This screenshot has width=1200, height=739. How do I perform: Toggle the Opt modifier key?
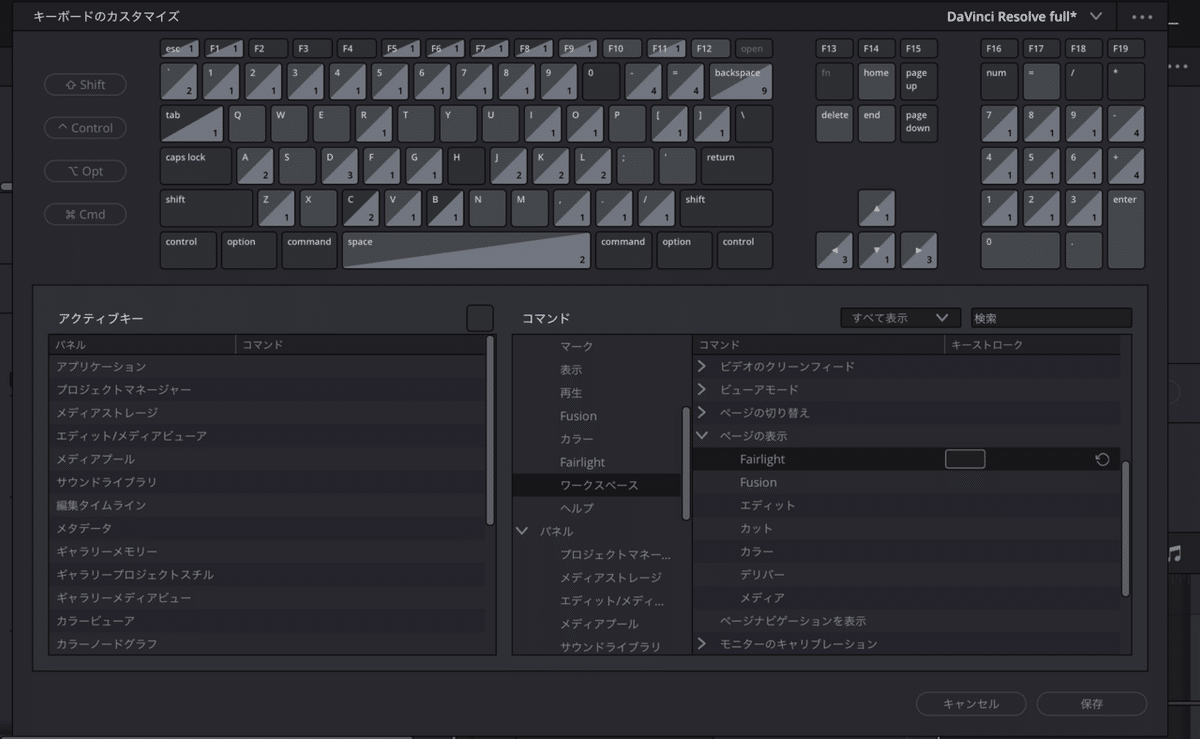tap(85, 171)
